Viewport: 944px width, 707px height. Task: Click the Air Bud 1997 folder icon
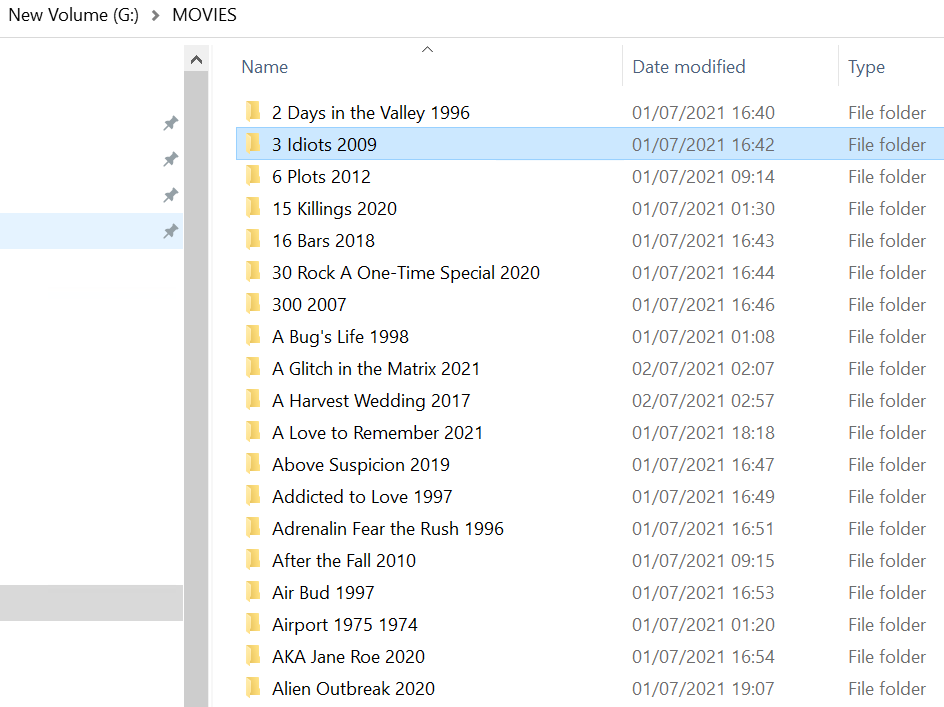[253, 592]
